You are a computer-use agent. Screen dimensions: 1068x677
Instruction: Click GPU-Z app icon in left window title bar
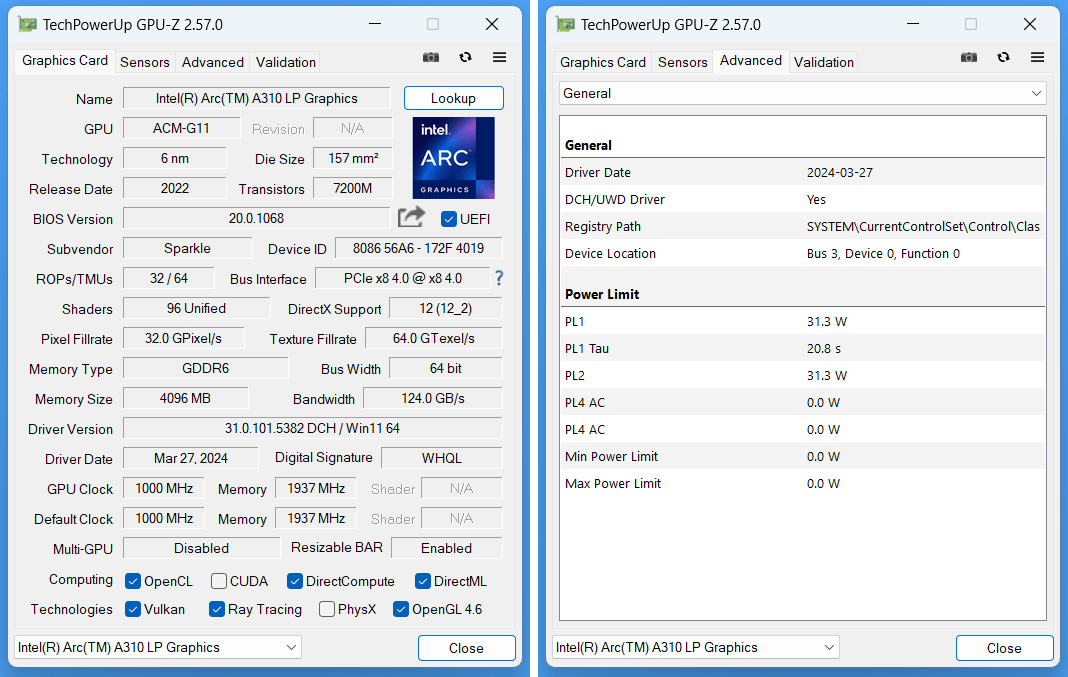point(27,25)
